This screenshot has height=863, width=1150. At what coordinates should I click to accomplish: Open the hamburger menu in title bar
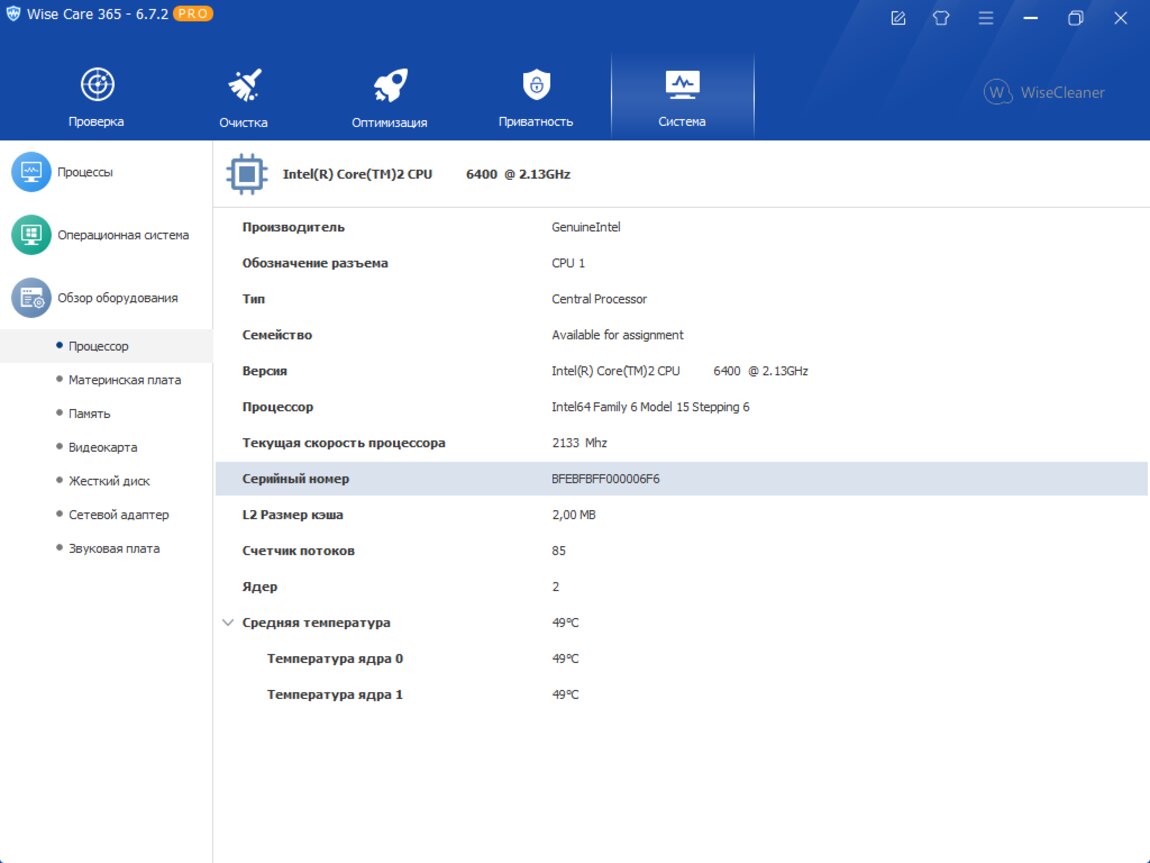tap(985, 18)
